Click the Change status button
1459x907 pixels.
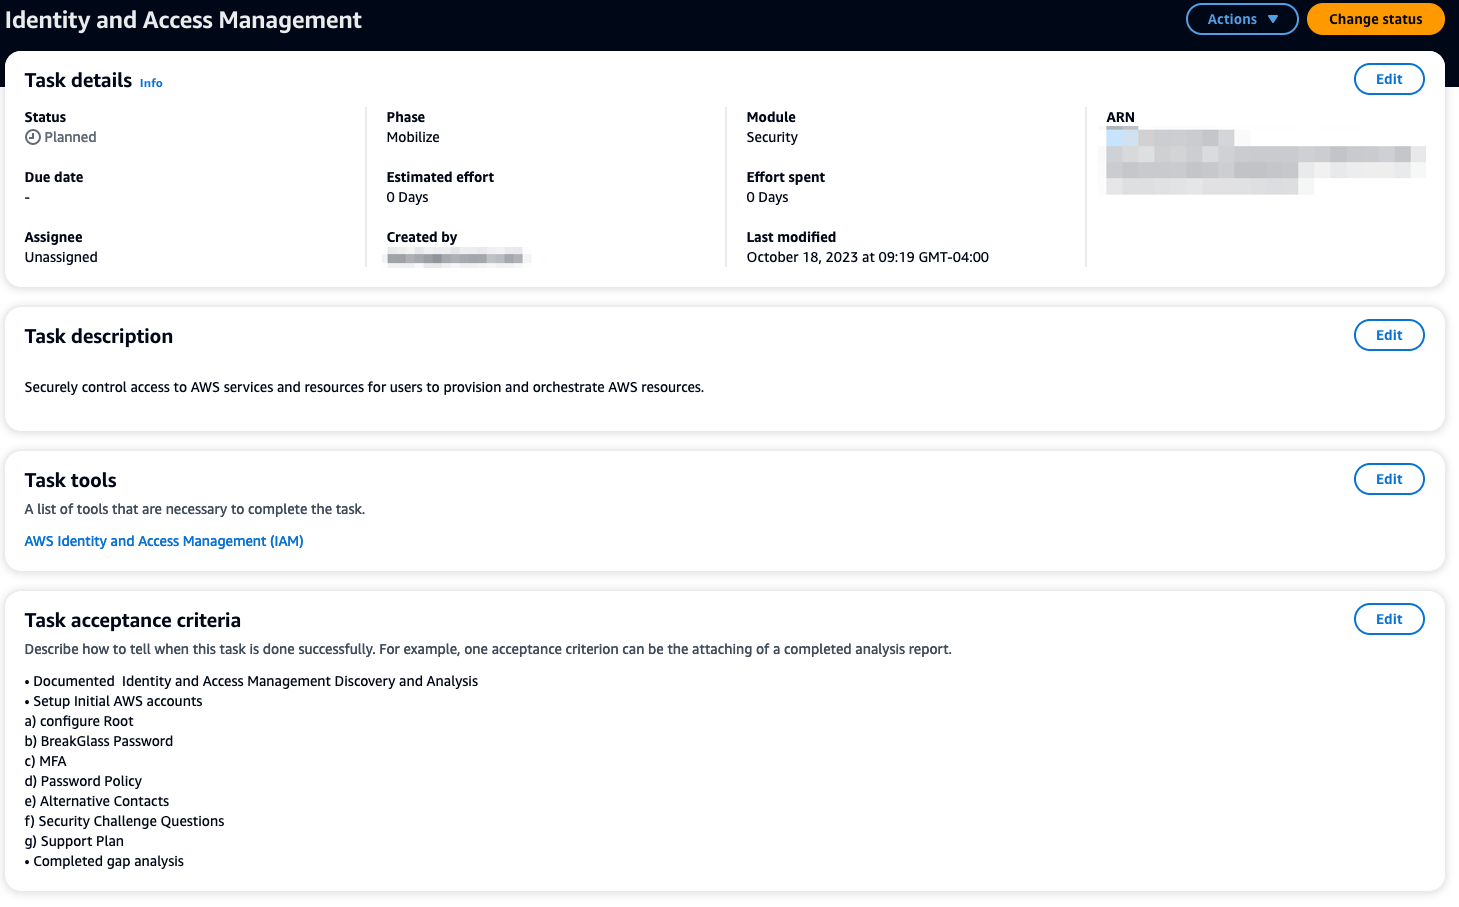point(1375,19)
